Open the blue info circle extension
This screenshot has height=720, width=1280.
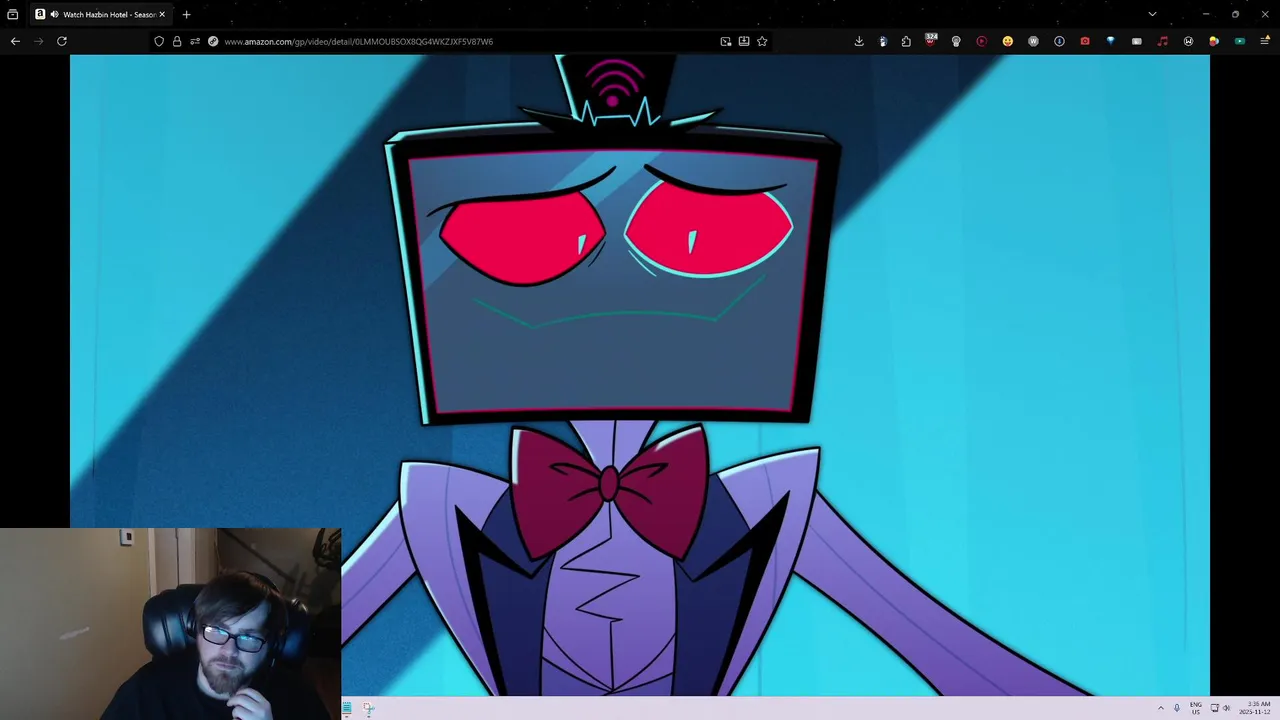pyautogui.click(x=1059, y=41)
